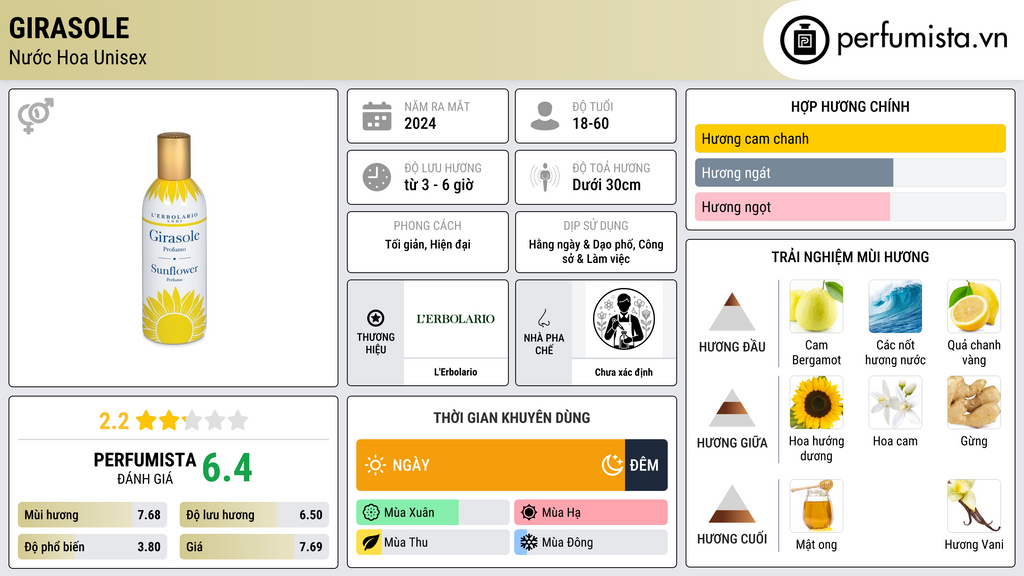
Task: Click the Hợp hương chính heading
Action: pyautogui.click(x=850, y=106)
